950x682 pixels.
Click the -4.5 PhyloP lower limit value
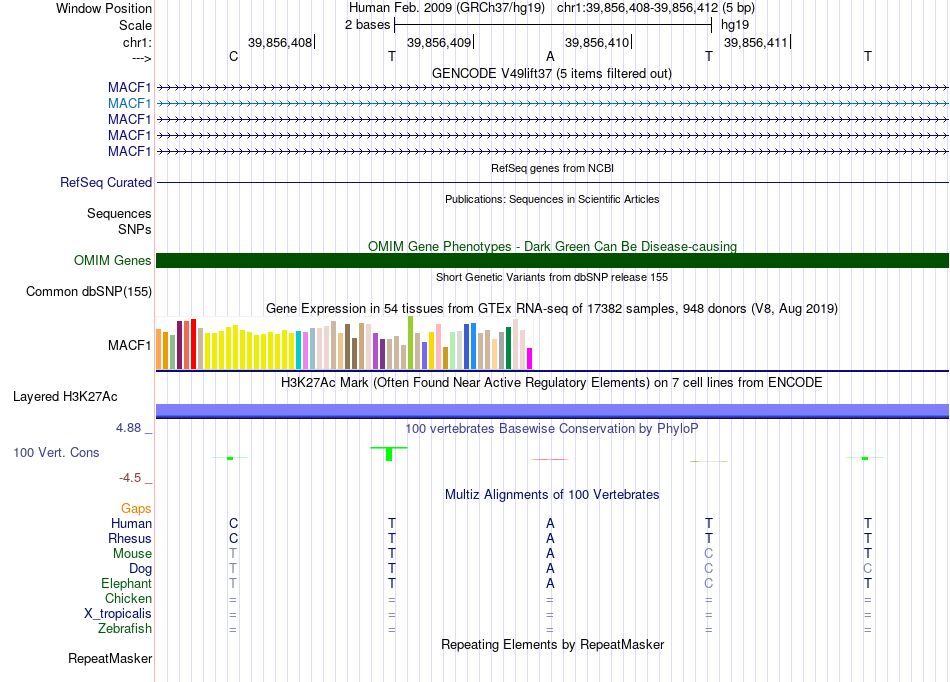click(x=130, y=478)
